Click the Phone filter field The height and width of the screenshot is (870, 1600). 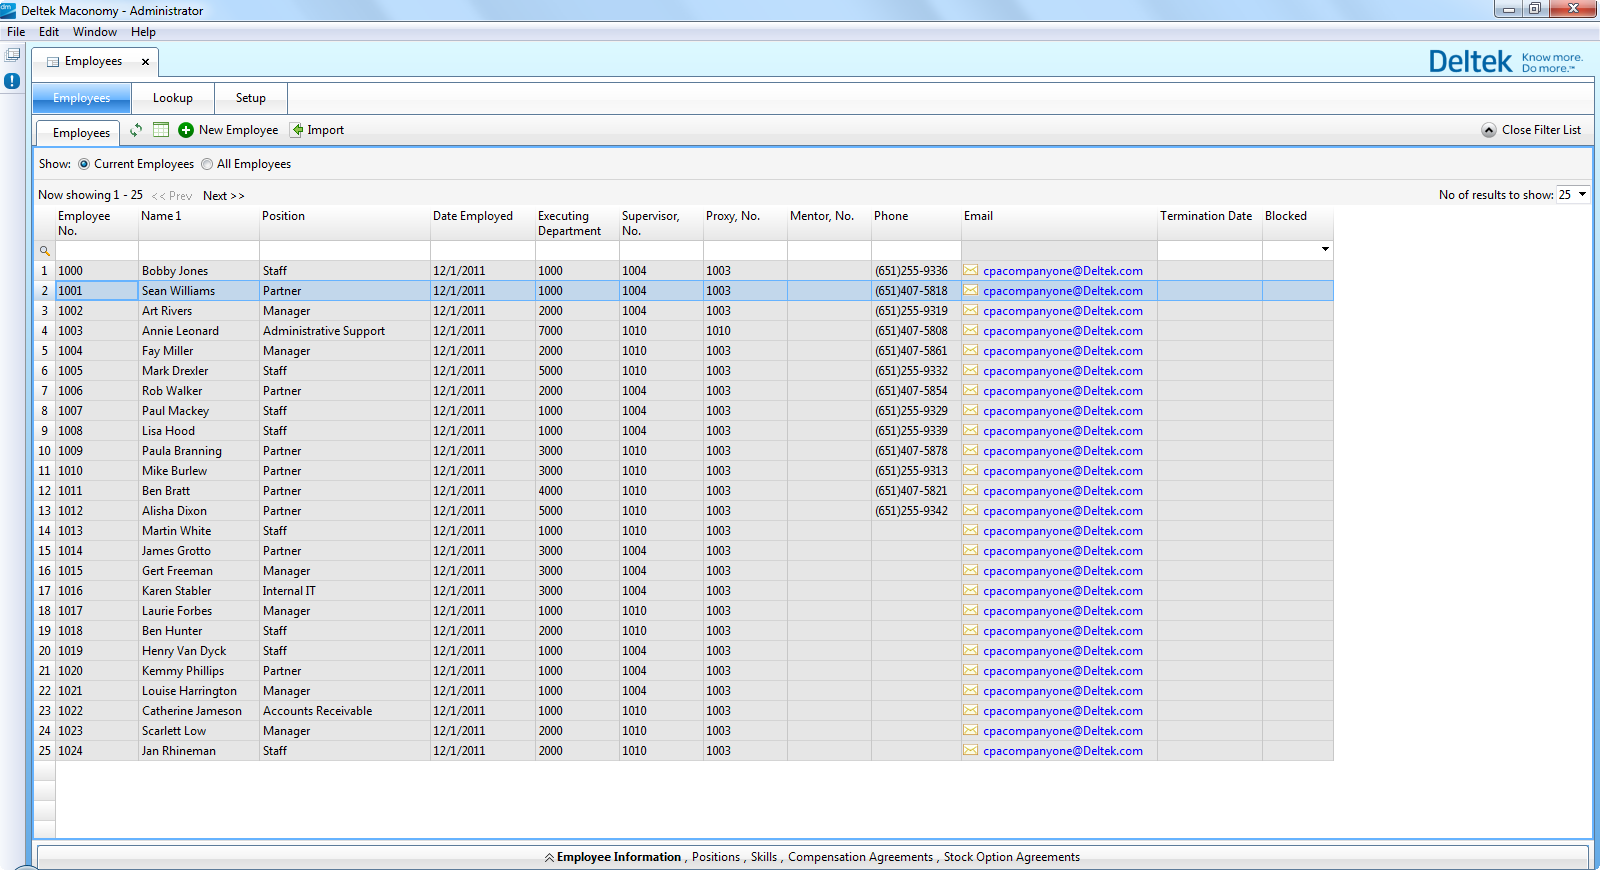tap(916, 250)
